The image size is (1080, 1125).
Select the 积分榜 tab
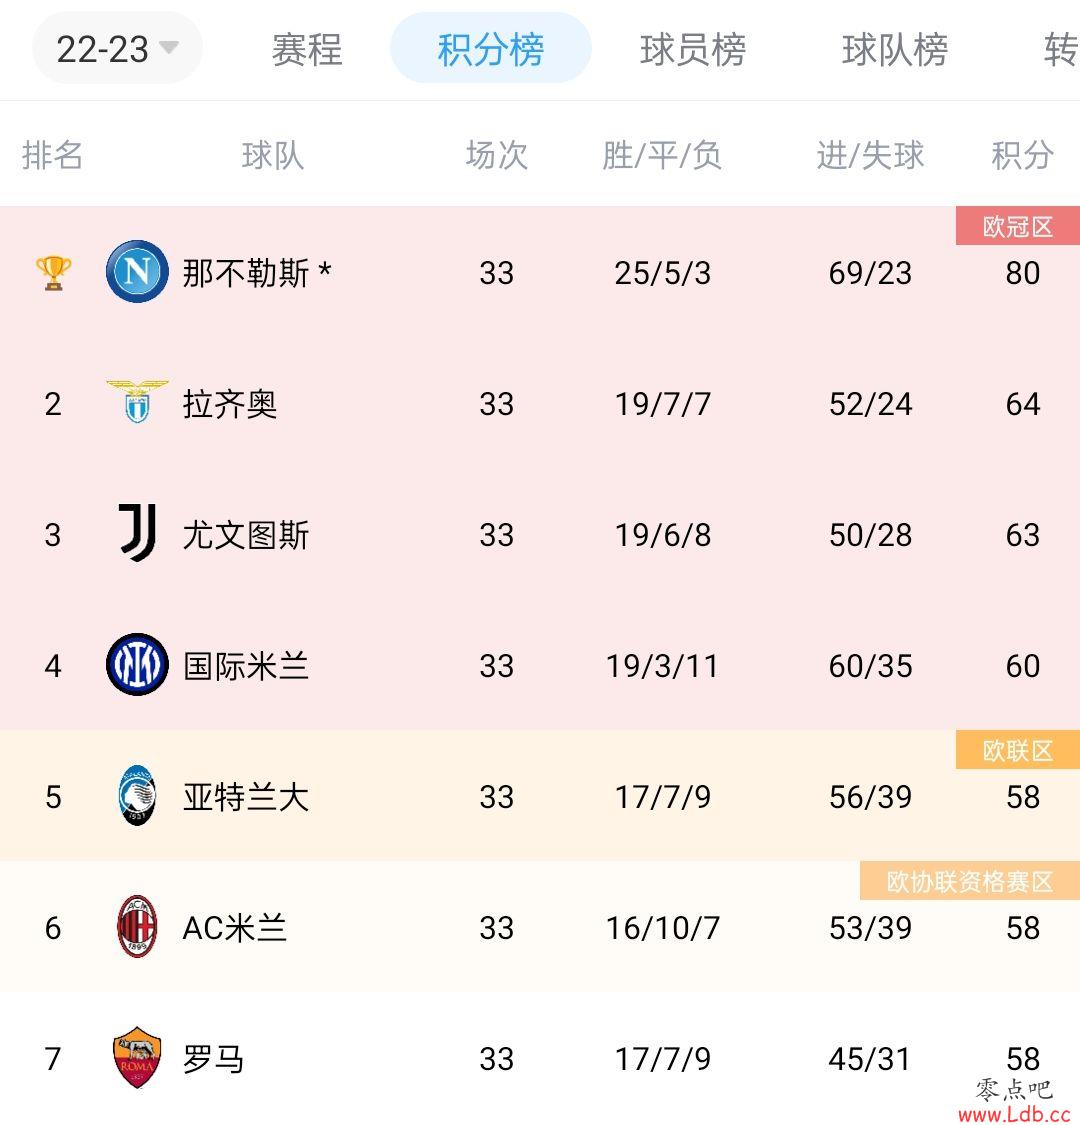click(x=491, y=48)
